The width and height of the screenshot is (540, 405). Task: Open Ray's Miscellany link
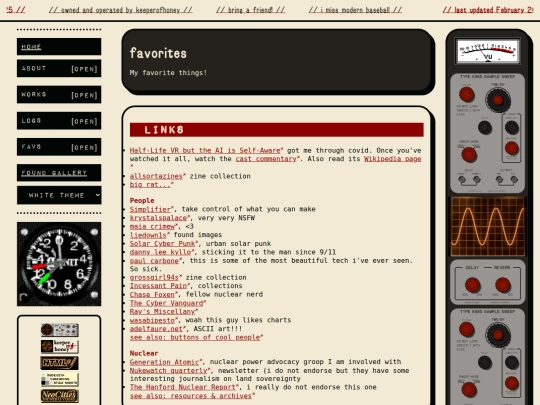point(164,312)
